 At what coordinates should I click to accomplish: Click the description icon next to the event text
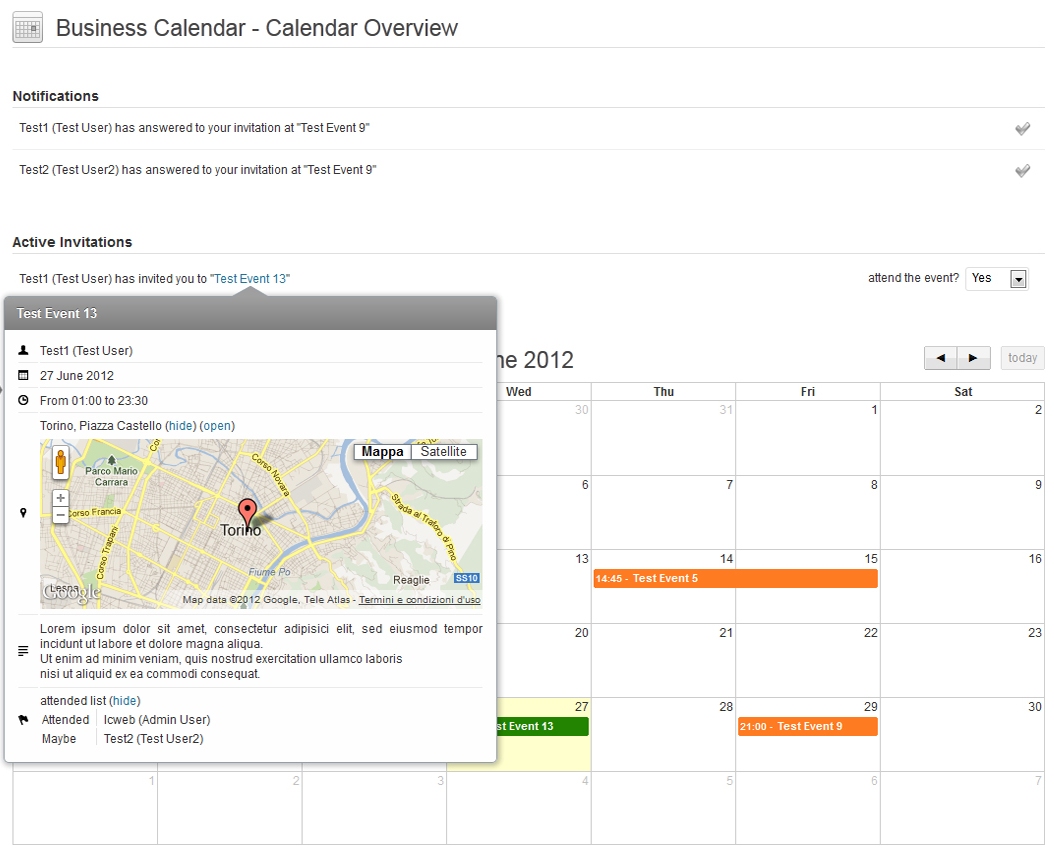pos(21,650)
